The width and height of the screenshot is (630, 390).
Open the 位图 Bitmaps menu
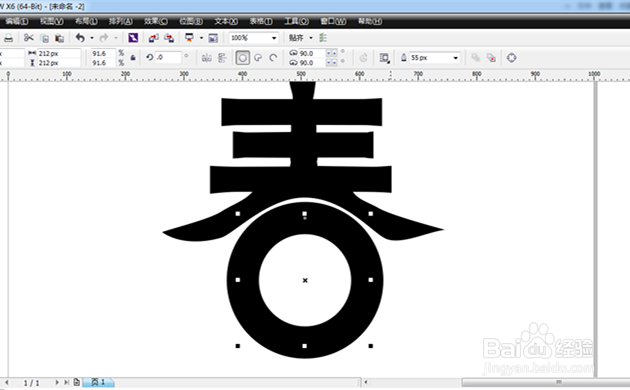(191, 21)
